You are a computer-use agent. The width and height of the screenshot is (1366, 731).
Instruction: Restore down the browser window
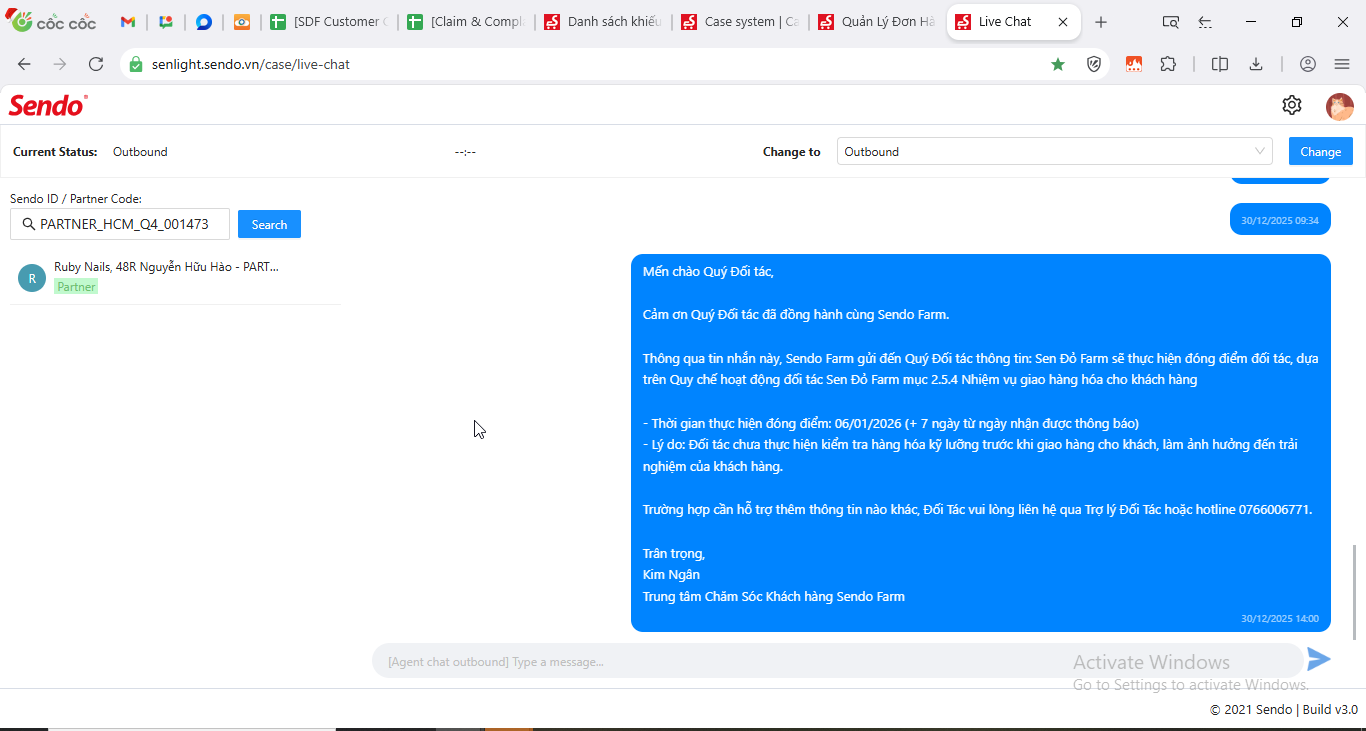(x=1297, y=22)
